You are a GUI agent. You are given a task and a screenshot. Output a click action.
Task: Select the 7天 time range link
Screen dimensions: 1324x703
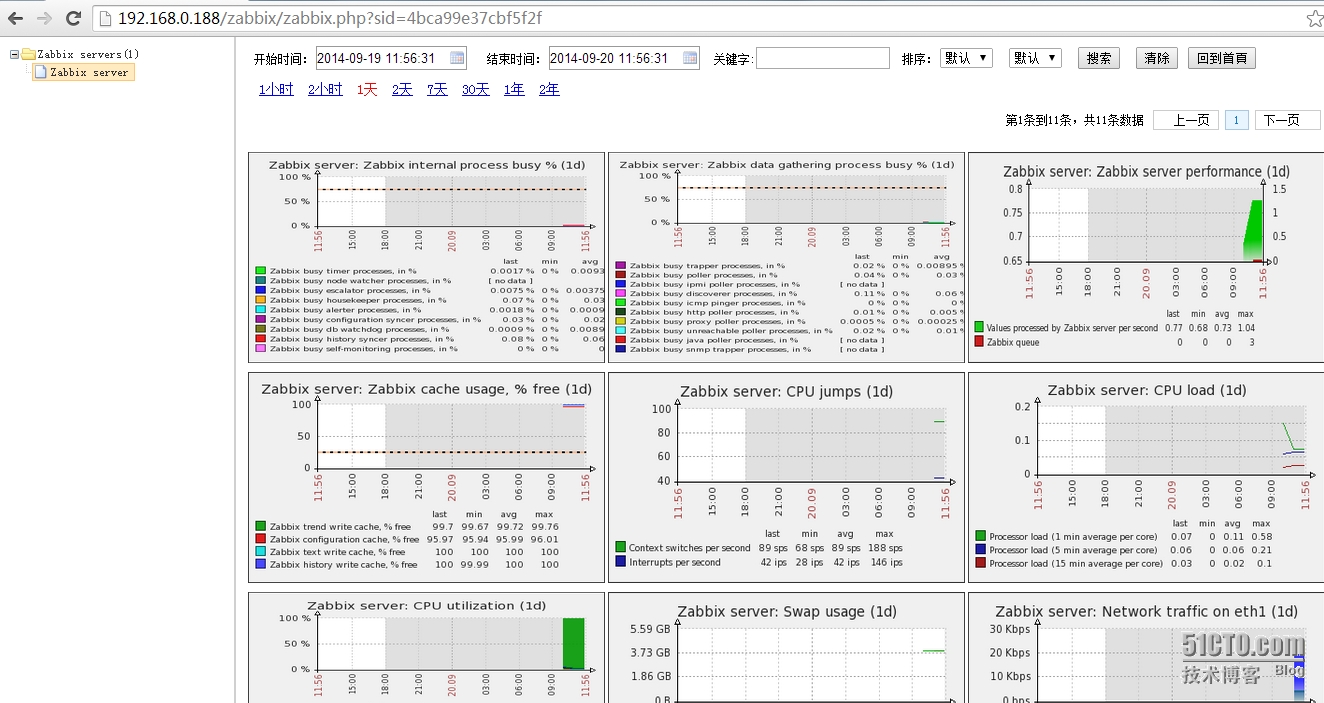point(437,89)
